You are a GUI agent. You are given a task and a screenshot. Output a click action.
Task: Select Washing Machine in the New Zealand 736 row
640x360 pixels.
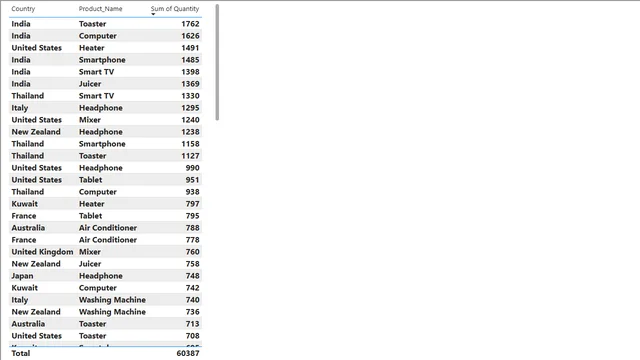[x=112, y=312]
